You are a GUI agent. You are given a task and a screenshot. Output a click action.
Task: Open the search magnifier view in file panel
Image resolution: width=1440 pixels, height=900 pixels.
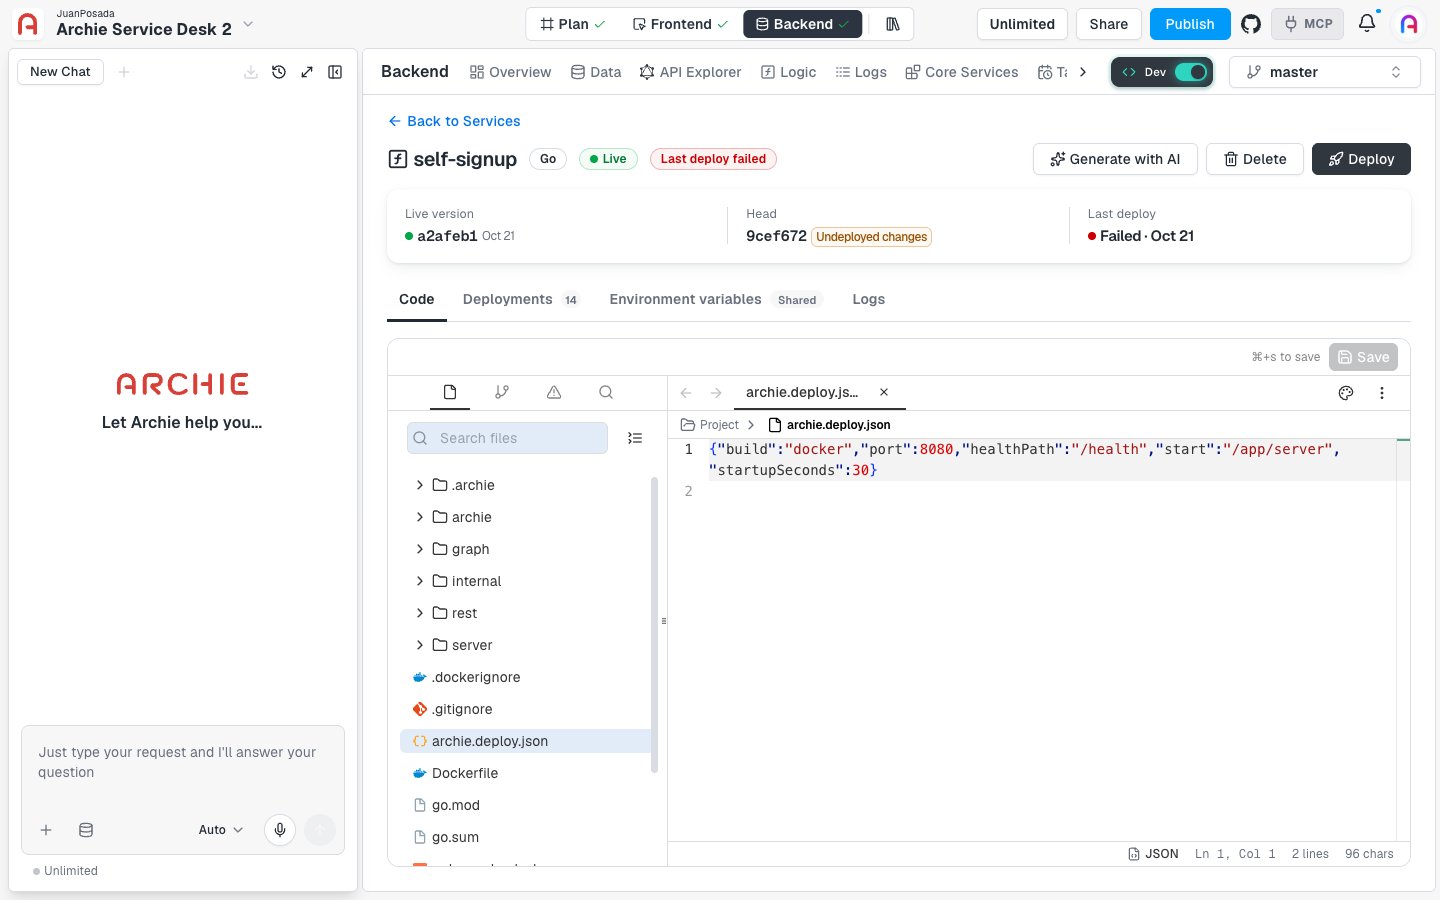tap(606, 392)
